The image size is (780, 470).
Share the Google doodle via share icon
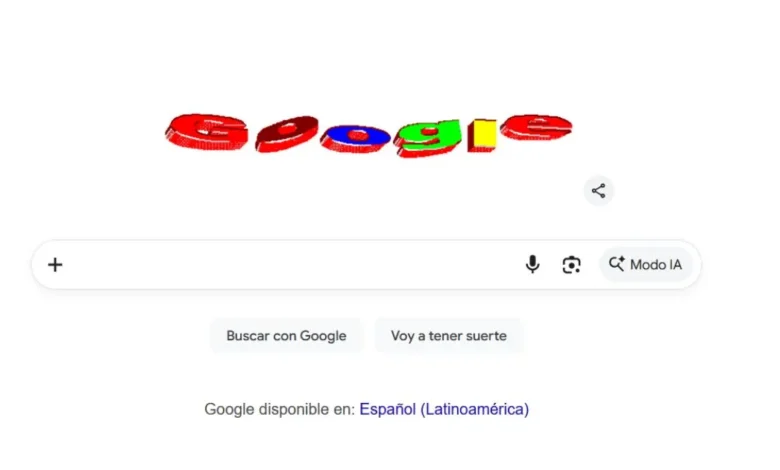598,190
